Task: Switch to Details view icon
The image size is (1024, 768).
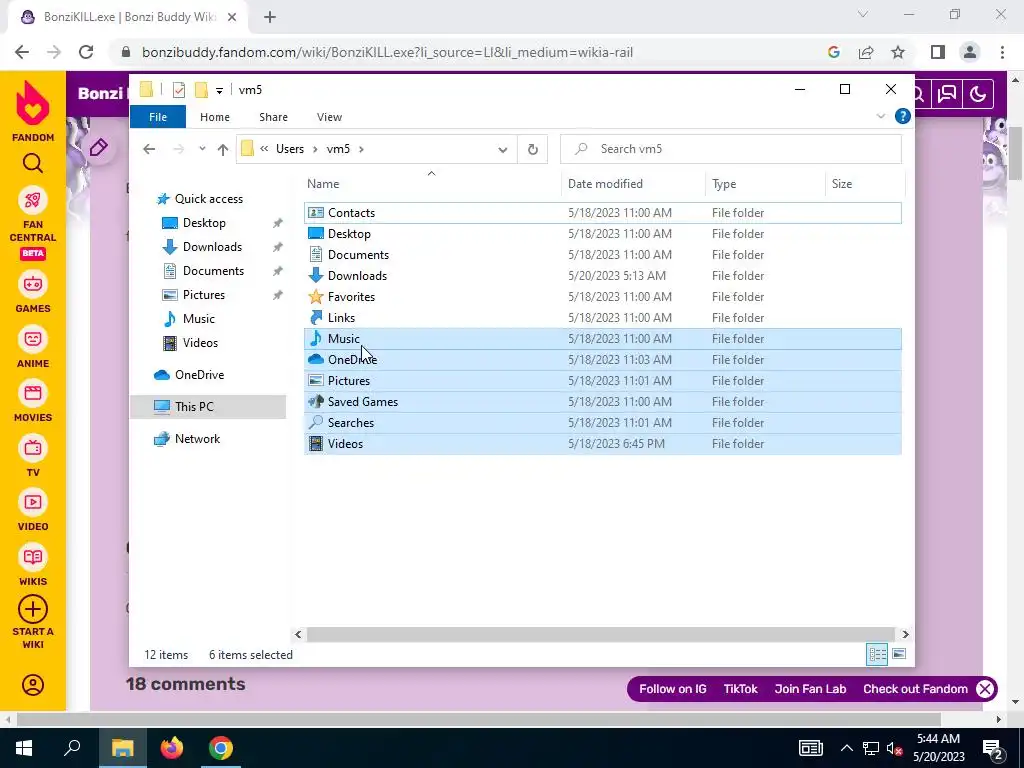Action: pos(876,654)
